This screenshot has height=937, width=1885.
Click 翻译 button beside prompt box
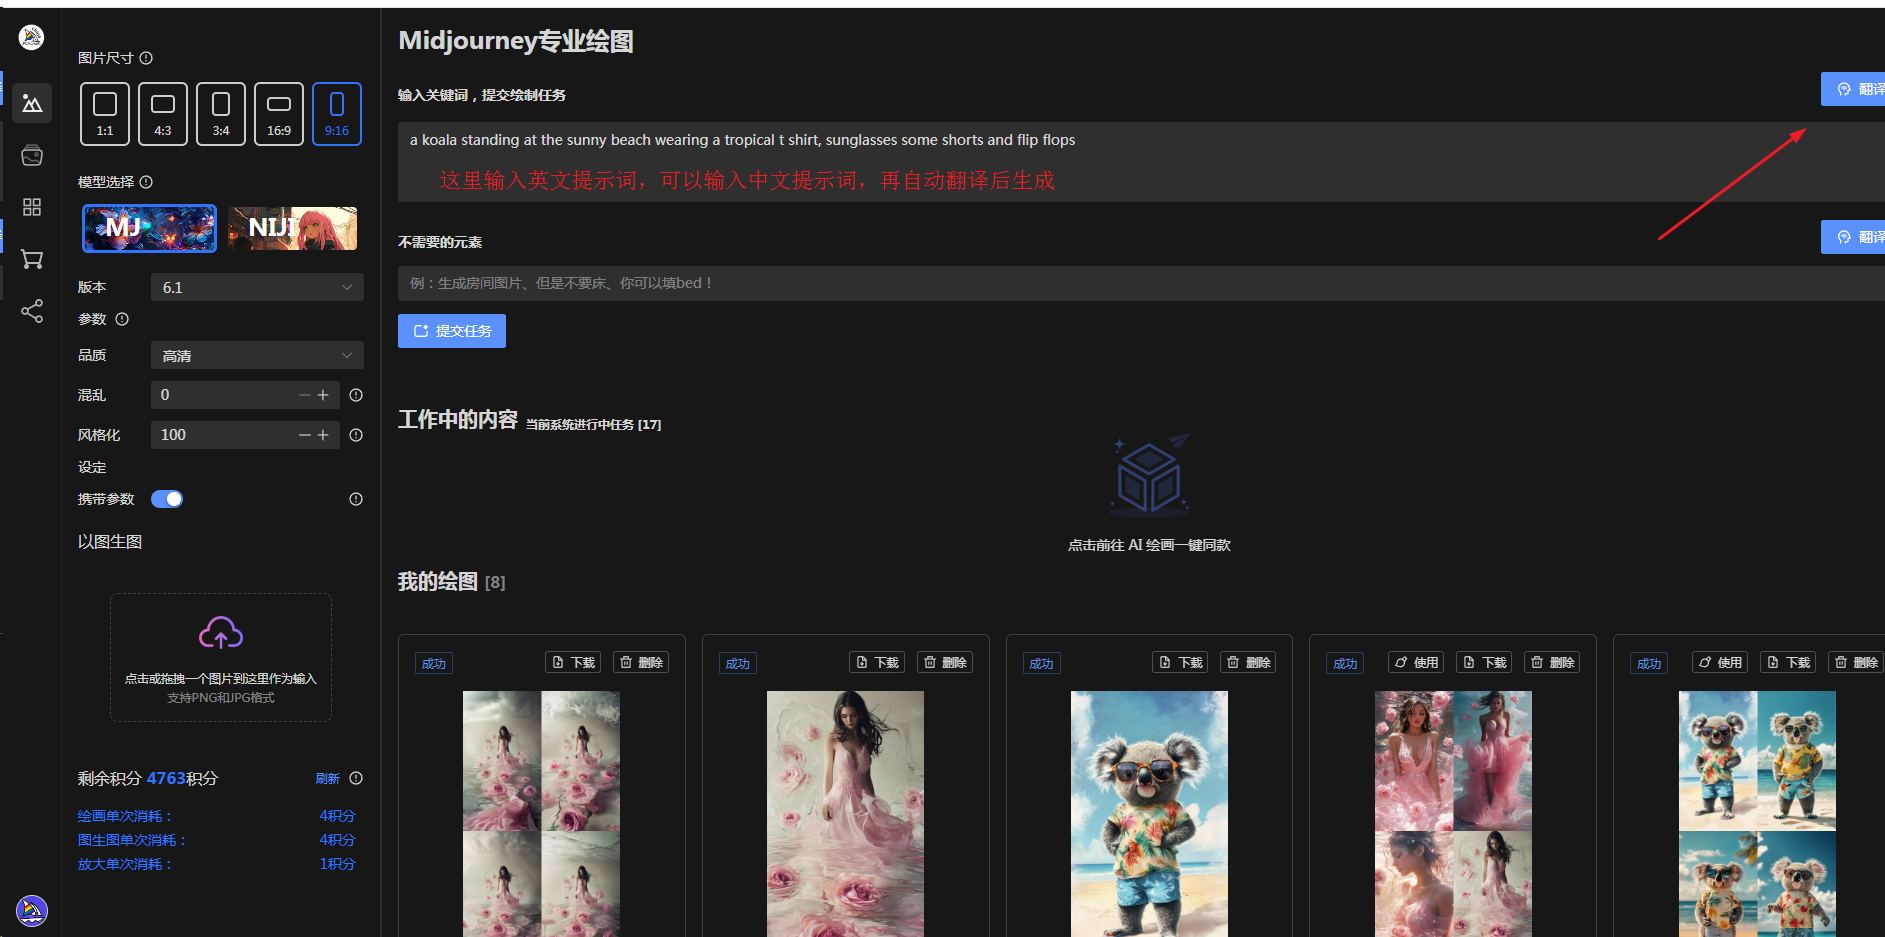click(1853, 89)
